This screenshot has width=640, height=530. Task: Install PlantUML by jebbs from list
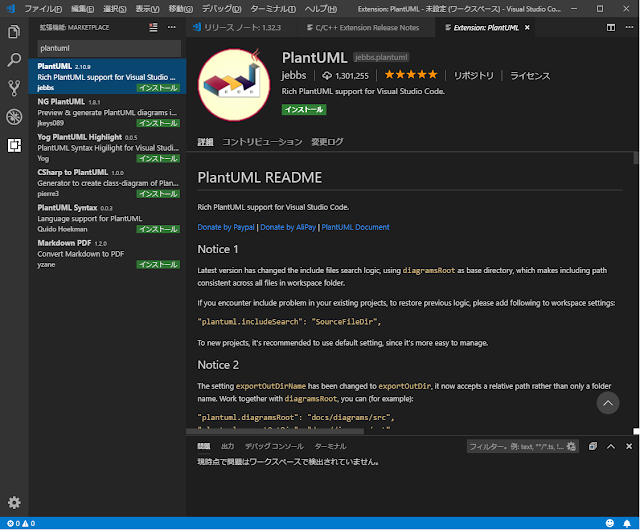[158, 88]
